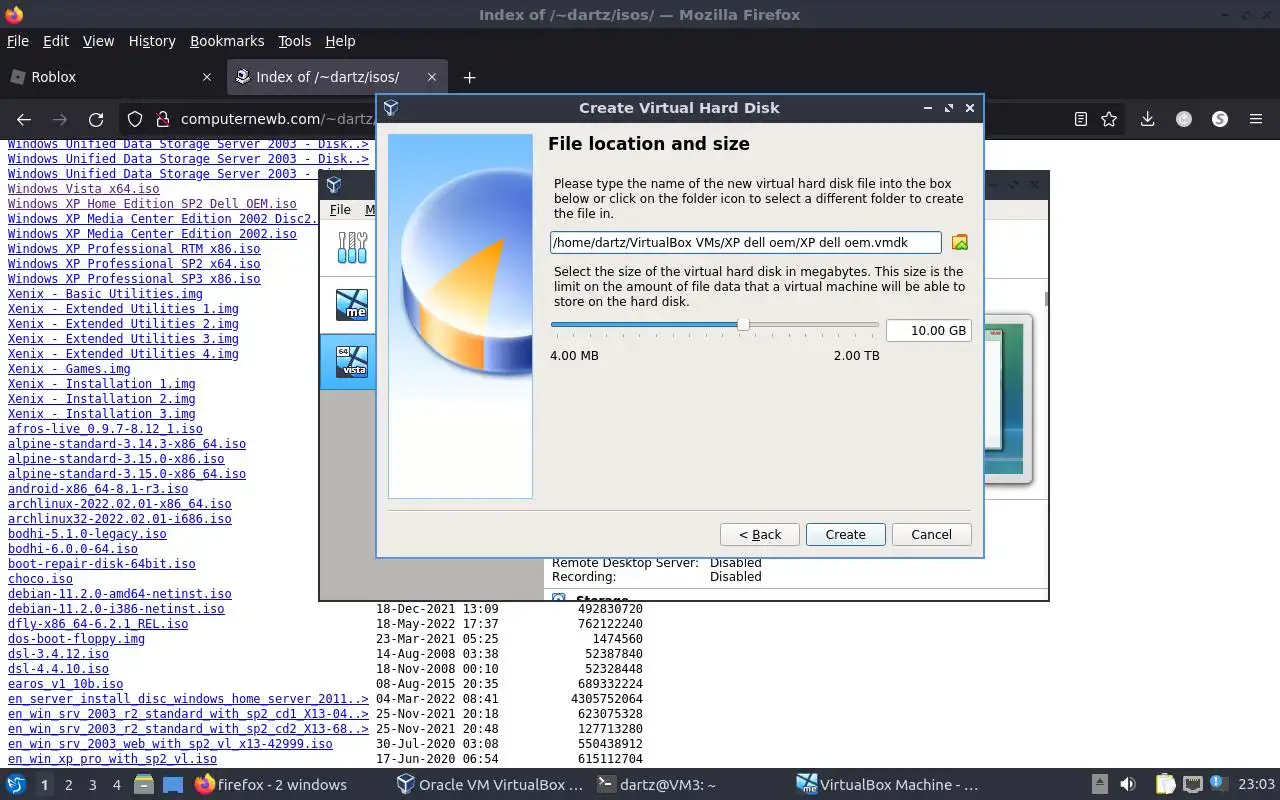Open the system start menu icon in taskbar
The height and width of the screenshot is (800, 1280).
click(16, 785)
